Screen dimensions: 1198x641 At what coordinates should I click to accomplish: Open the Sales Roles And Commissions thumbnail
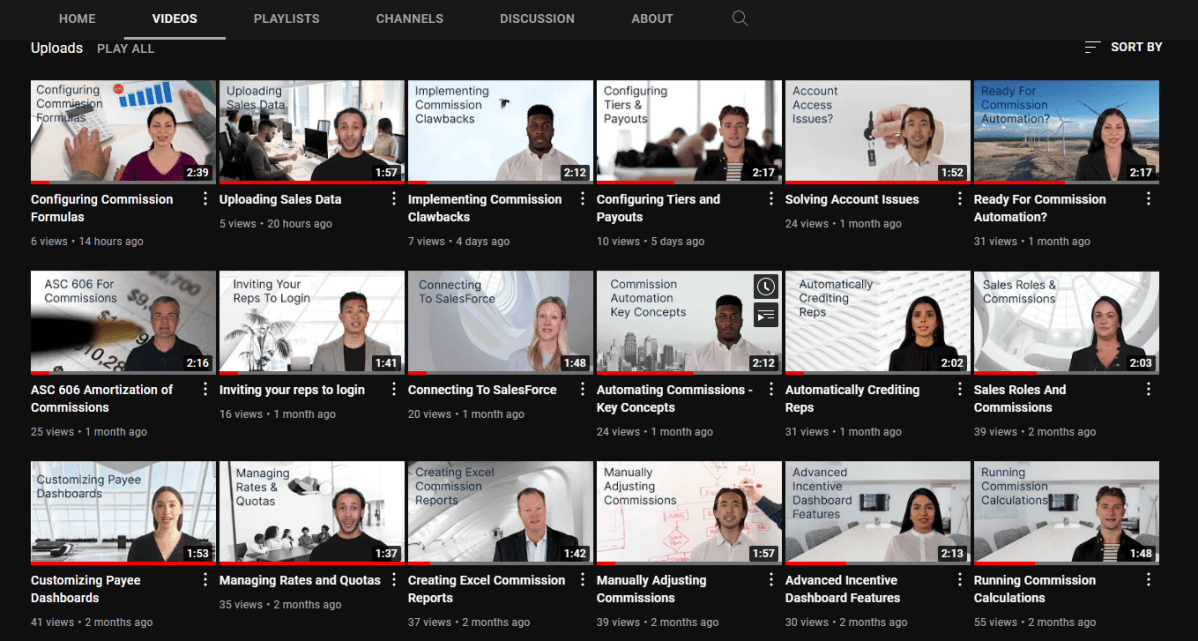coord(1066,321)
